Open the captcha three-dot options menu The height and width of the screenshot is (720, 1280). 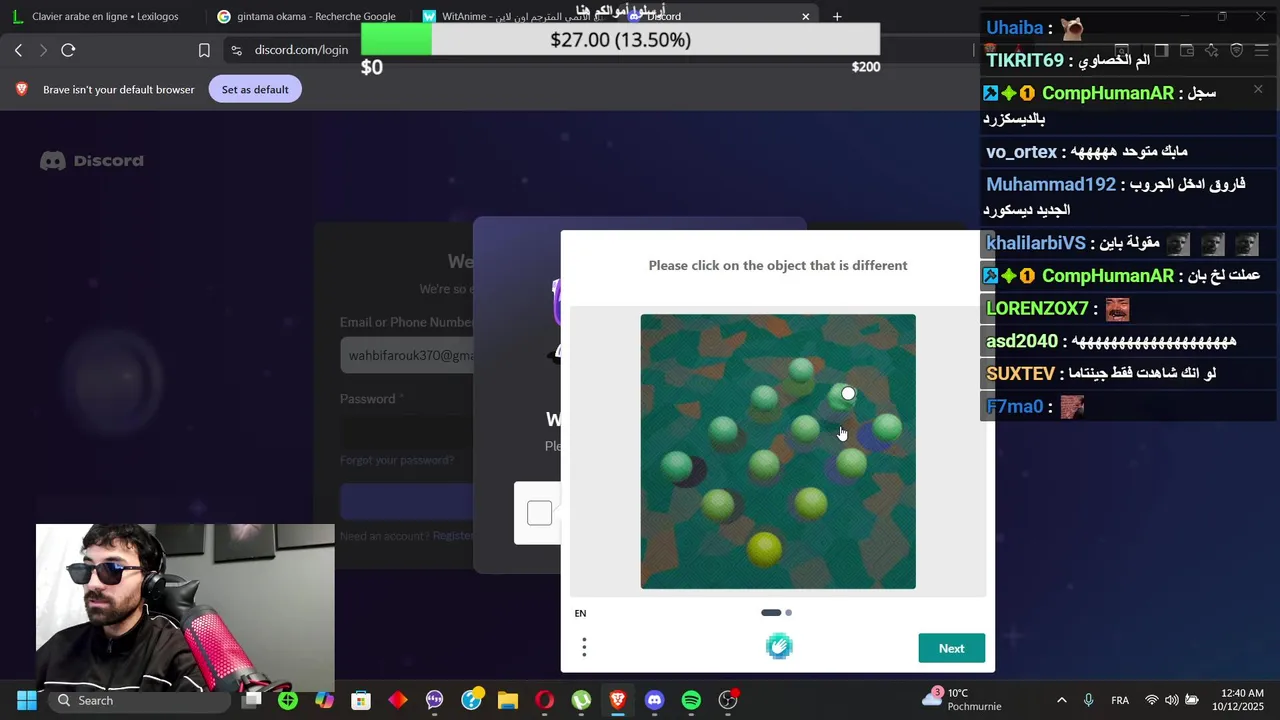click(x=584, y=647)
